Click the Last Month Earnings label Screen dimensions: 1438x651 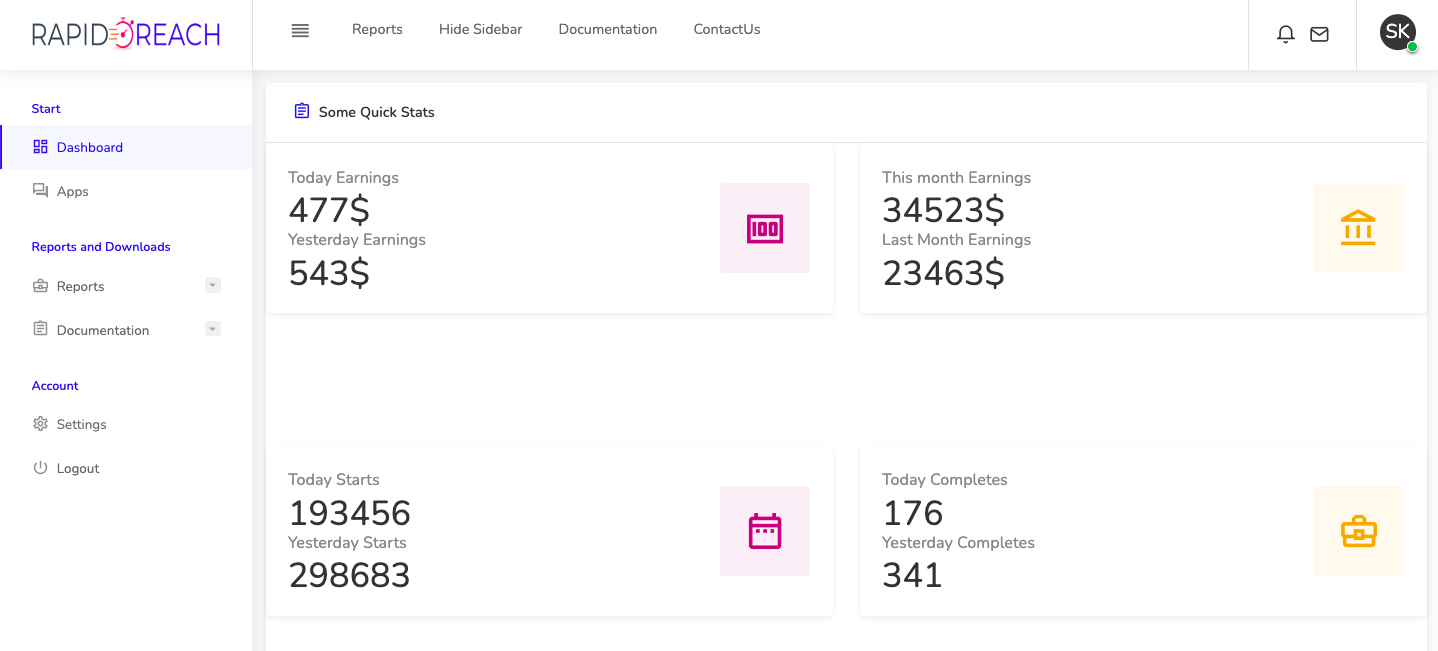[x=956, y=240]
